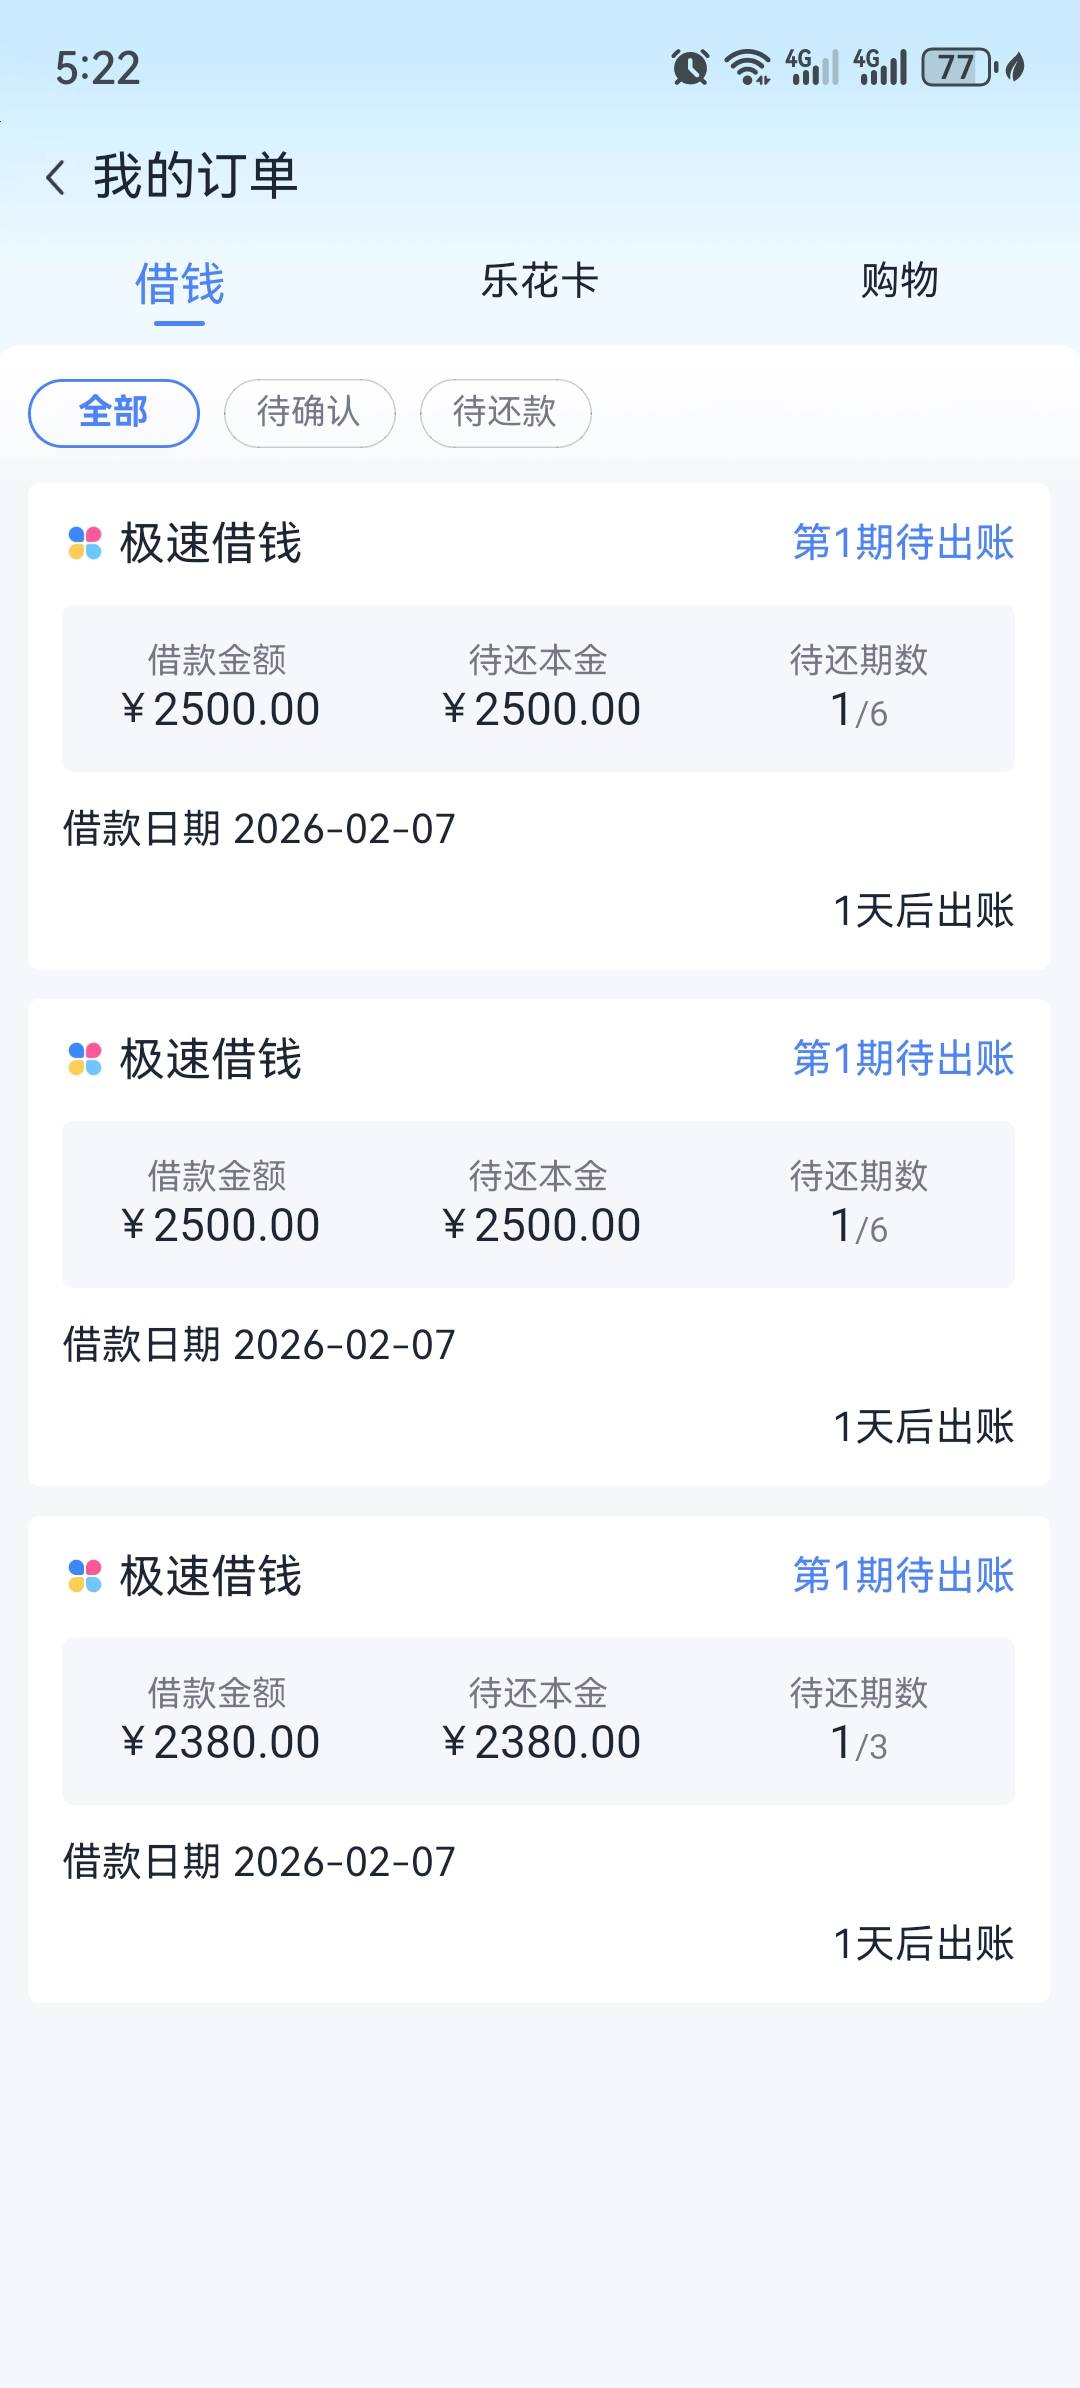Tap the second loan's colorful logo icon
This screenshot has width=1080, height=2388.
tap(85, 1059)
